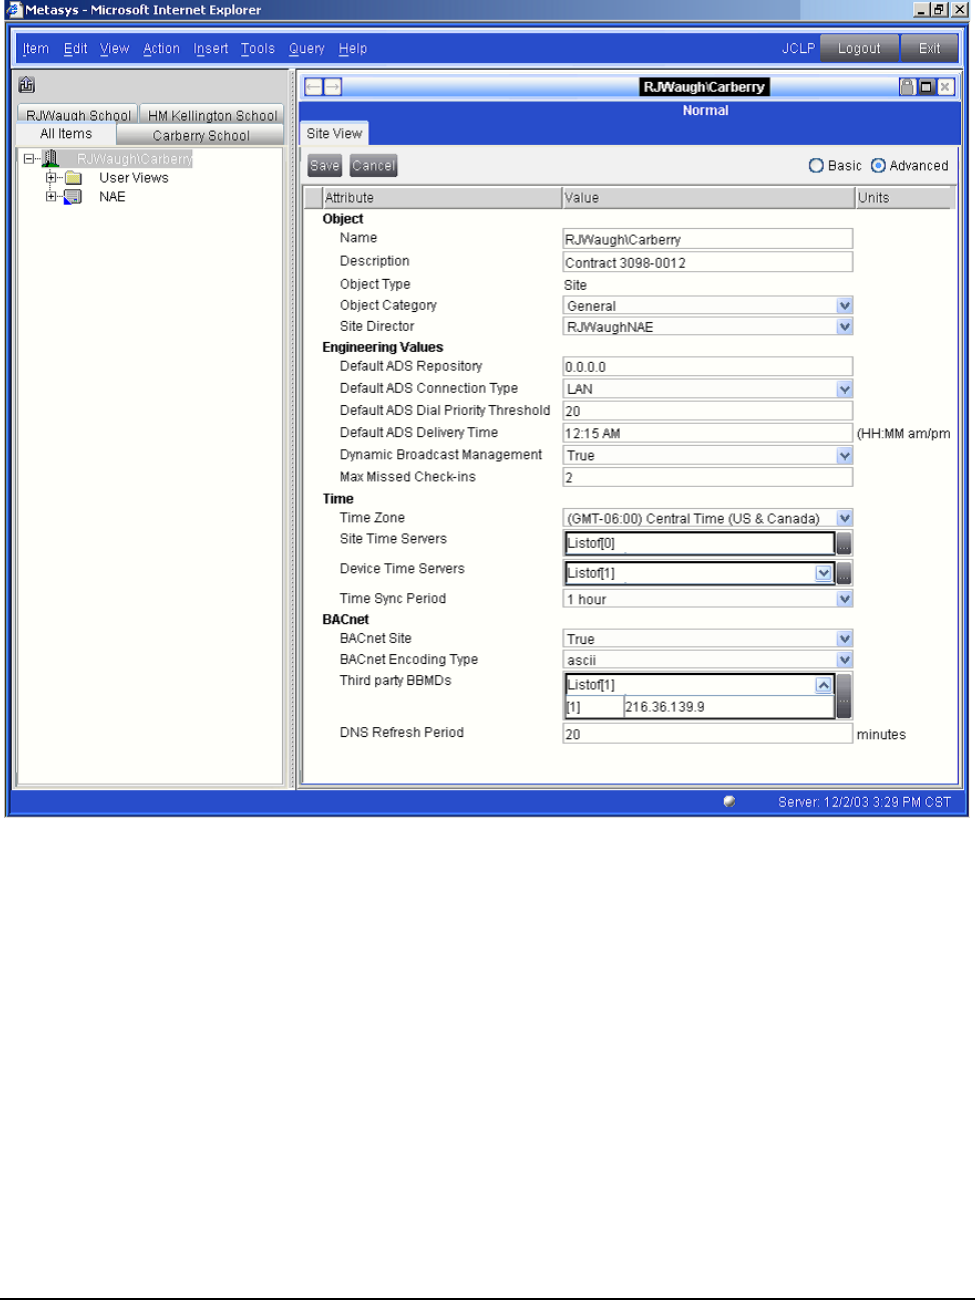Viewport: 975px width, 1300px height.
Task: Open Dynamic Broadcast Management dropdown
Action: pyautogui.click(x=845, y=456)
